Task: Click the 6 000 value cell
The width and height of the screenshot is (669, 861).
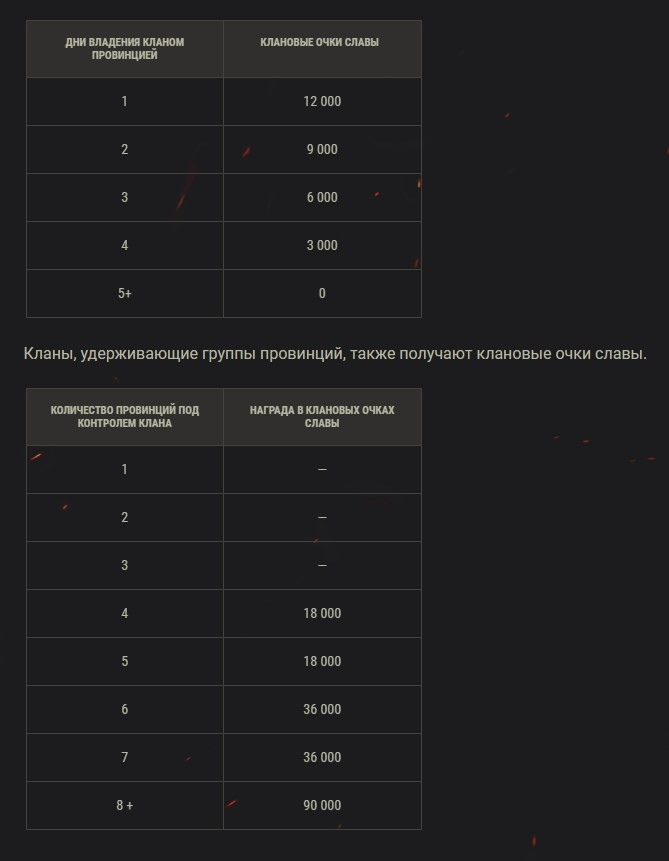Action: pyautogui.click(x=322, y=198)
